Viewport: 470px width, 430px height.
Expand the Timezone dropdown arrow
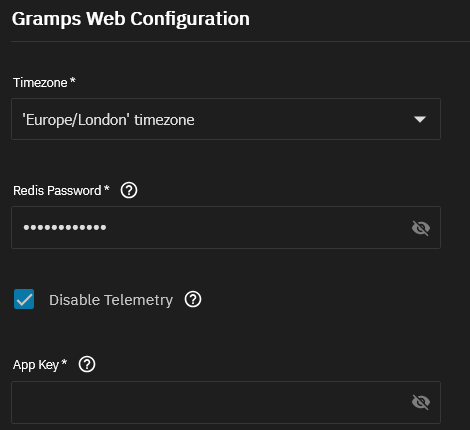point(420,119)
